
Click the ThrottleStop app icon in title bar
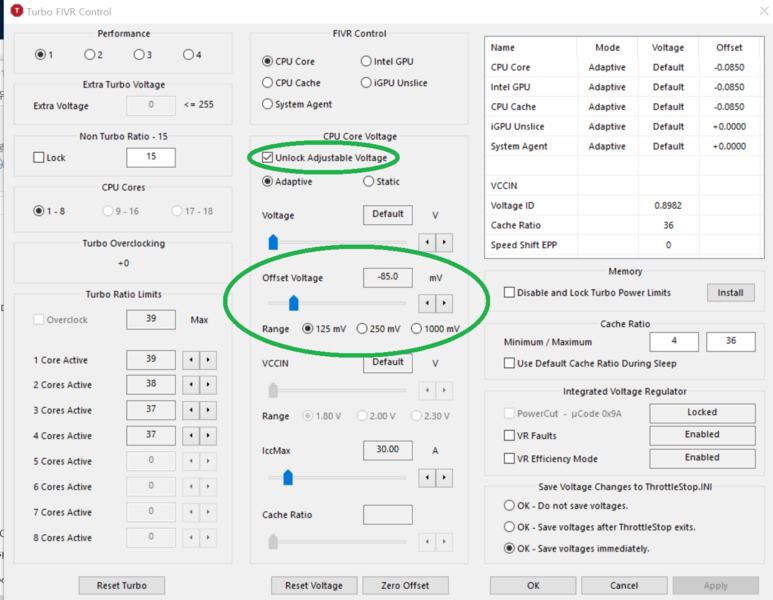(x=17, y=10)
